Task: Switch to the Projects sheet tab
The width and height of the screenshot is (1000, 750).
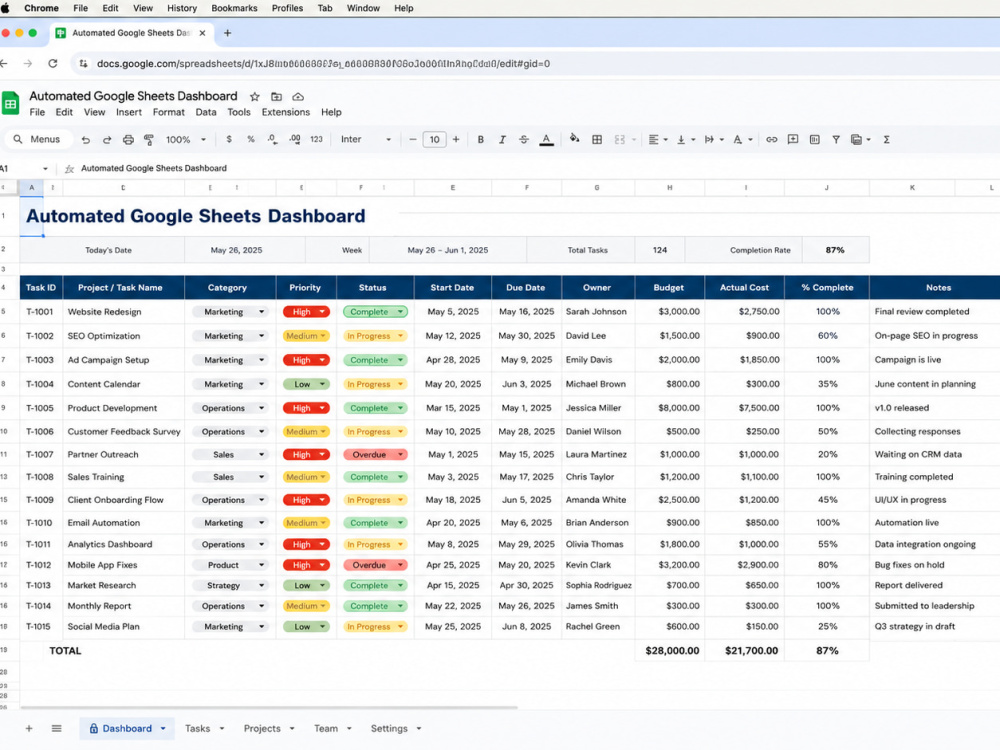Action: [x=262, y=728]
